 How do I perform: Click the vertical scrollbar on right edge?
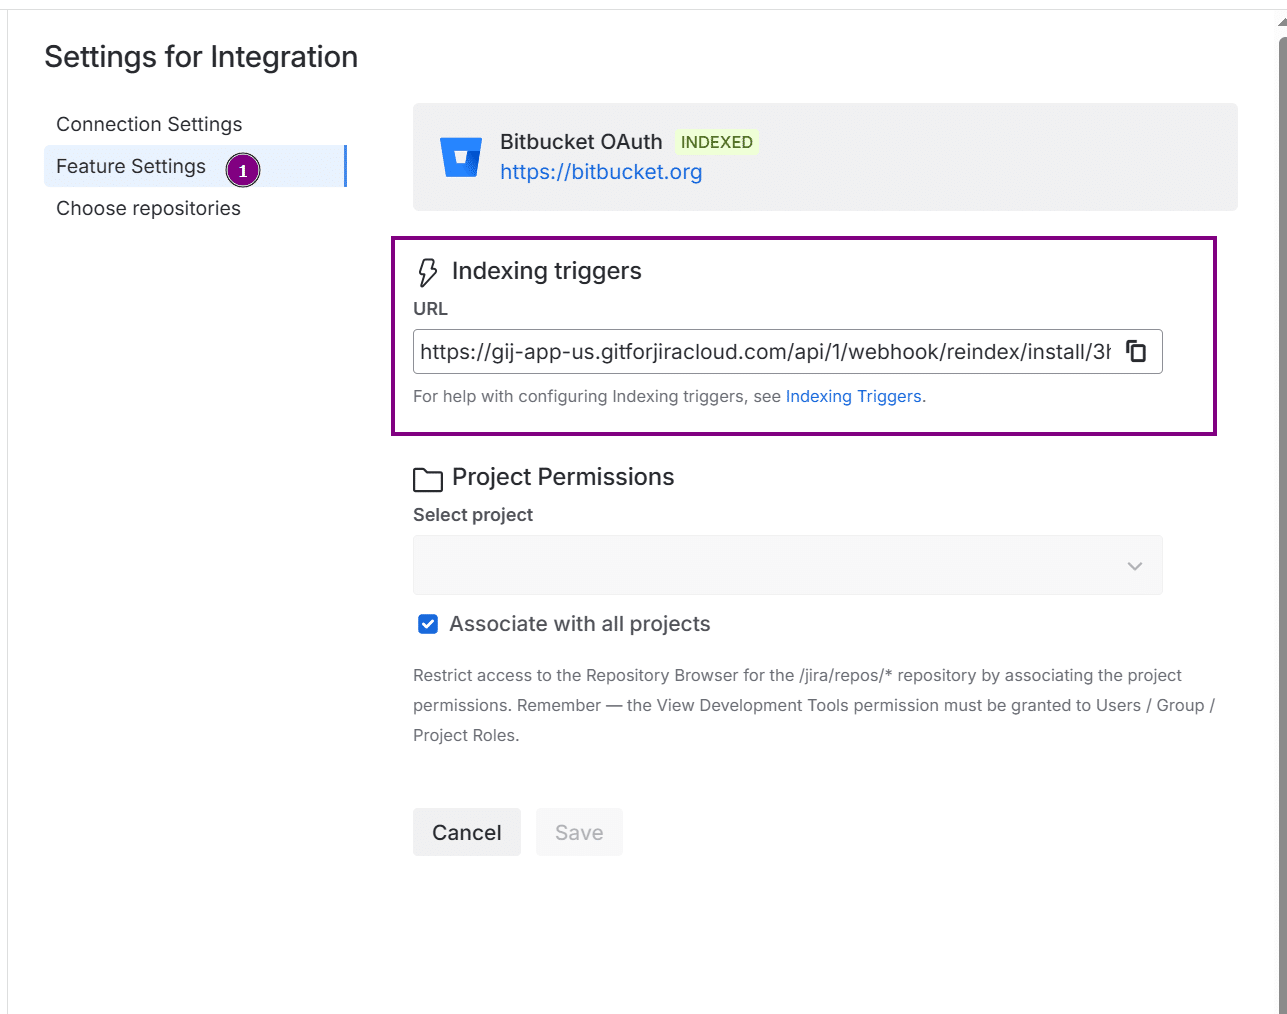pyautogui.click(x=1282, y=500)
